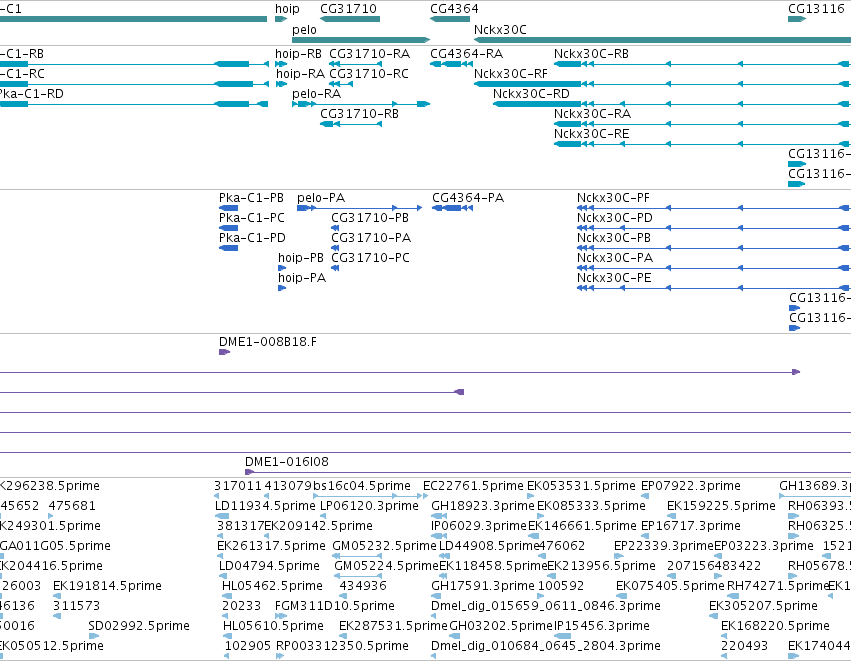This screenshot has height=661, width=851.
Task: Open the Nckx30C-RD transcript label
Action: click(x=531, y=94)
